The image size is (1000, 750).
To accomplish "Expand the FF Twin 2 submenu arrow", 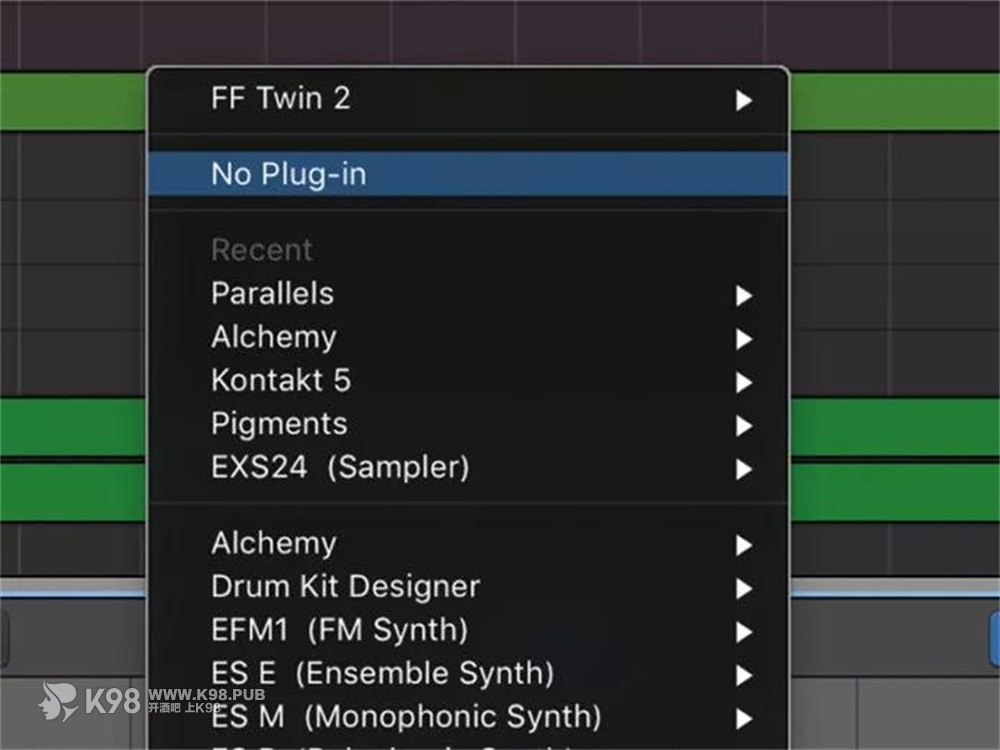I will click(x=744, y=100).
